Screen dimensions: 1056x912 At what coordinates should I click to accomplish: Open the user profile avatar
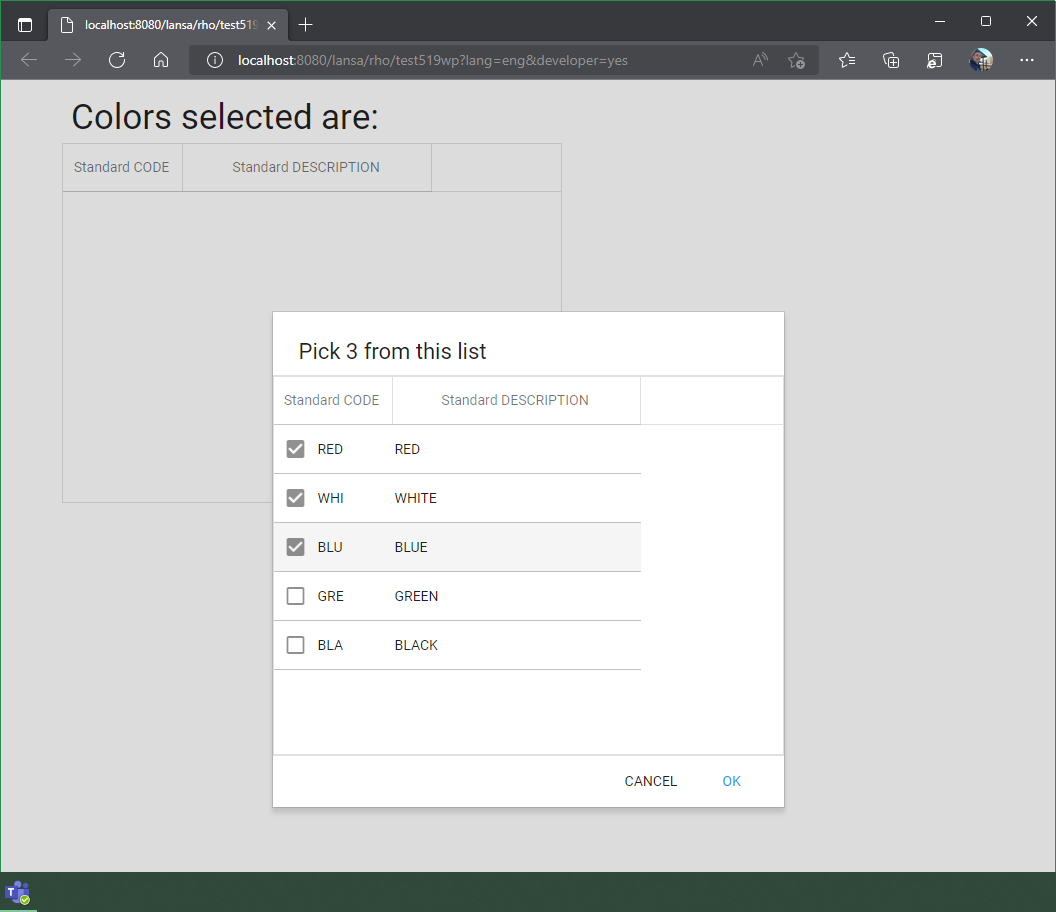tap(981, 60)
